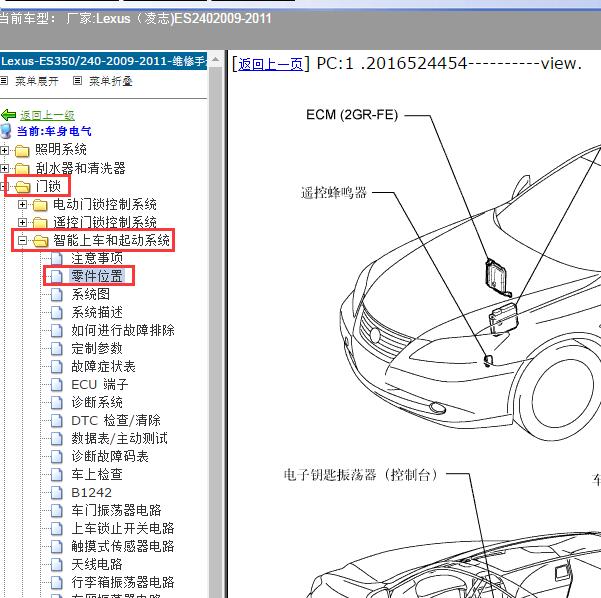Click the 菜单折叠 list icon
This screenshot has height=598, width=601.
tap(77, 80)
